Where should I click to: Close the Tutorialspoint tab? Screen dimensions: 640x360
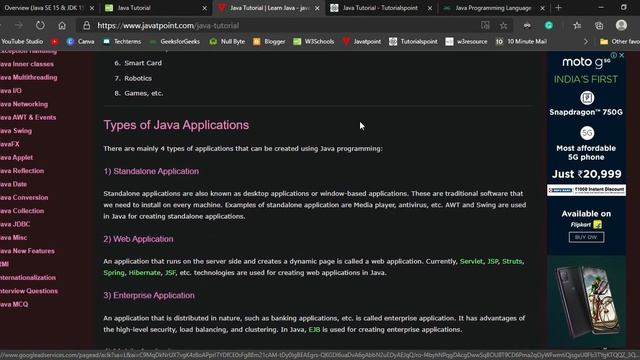(x=430, y=8)
